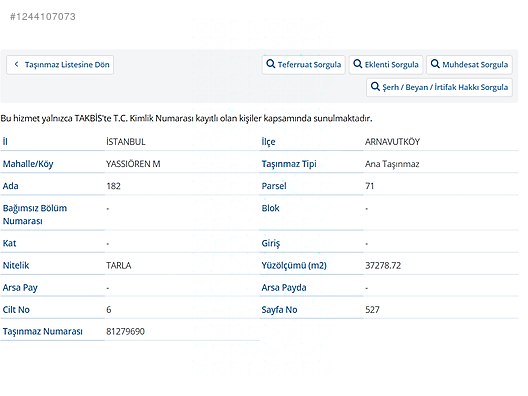Click the Blok label

pos(270,208)
